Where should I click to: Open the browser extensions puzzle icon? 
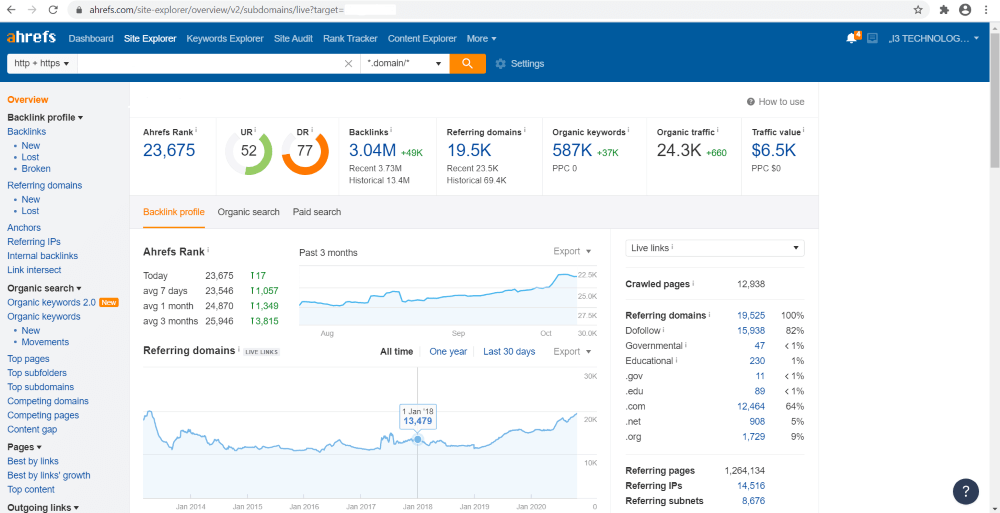(944, 10)
